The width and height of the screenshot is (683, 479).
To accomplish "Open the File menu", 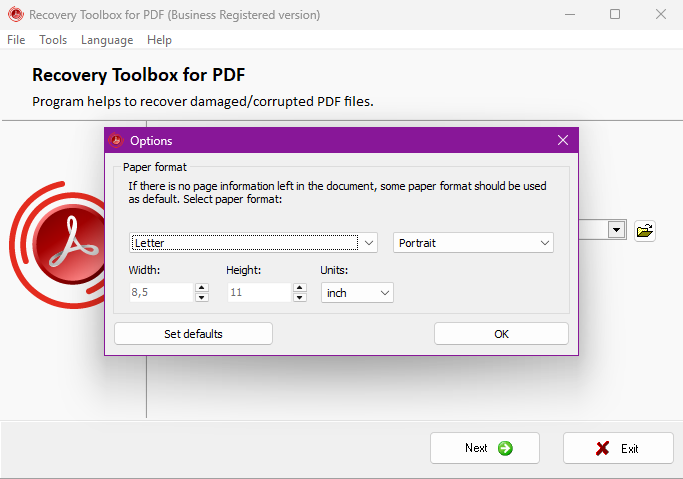I will click(x=16, y=40).
